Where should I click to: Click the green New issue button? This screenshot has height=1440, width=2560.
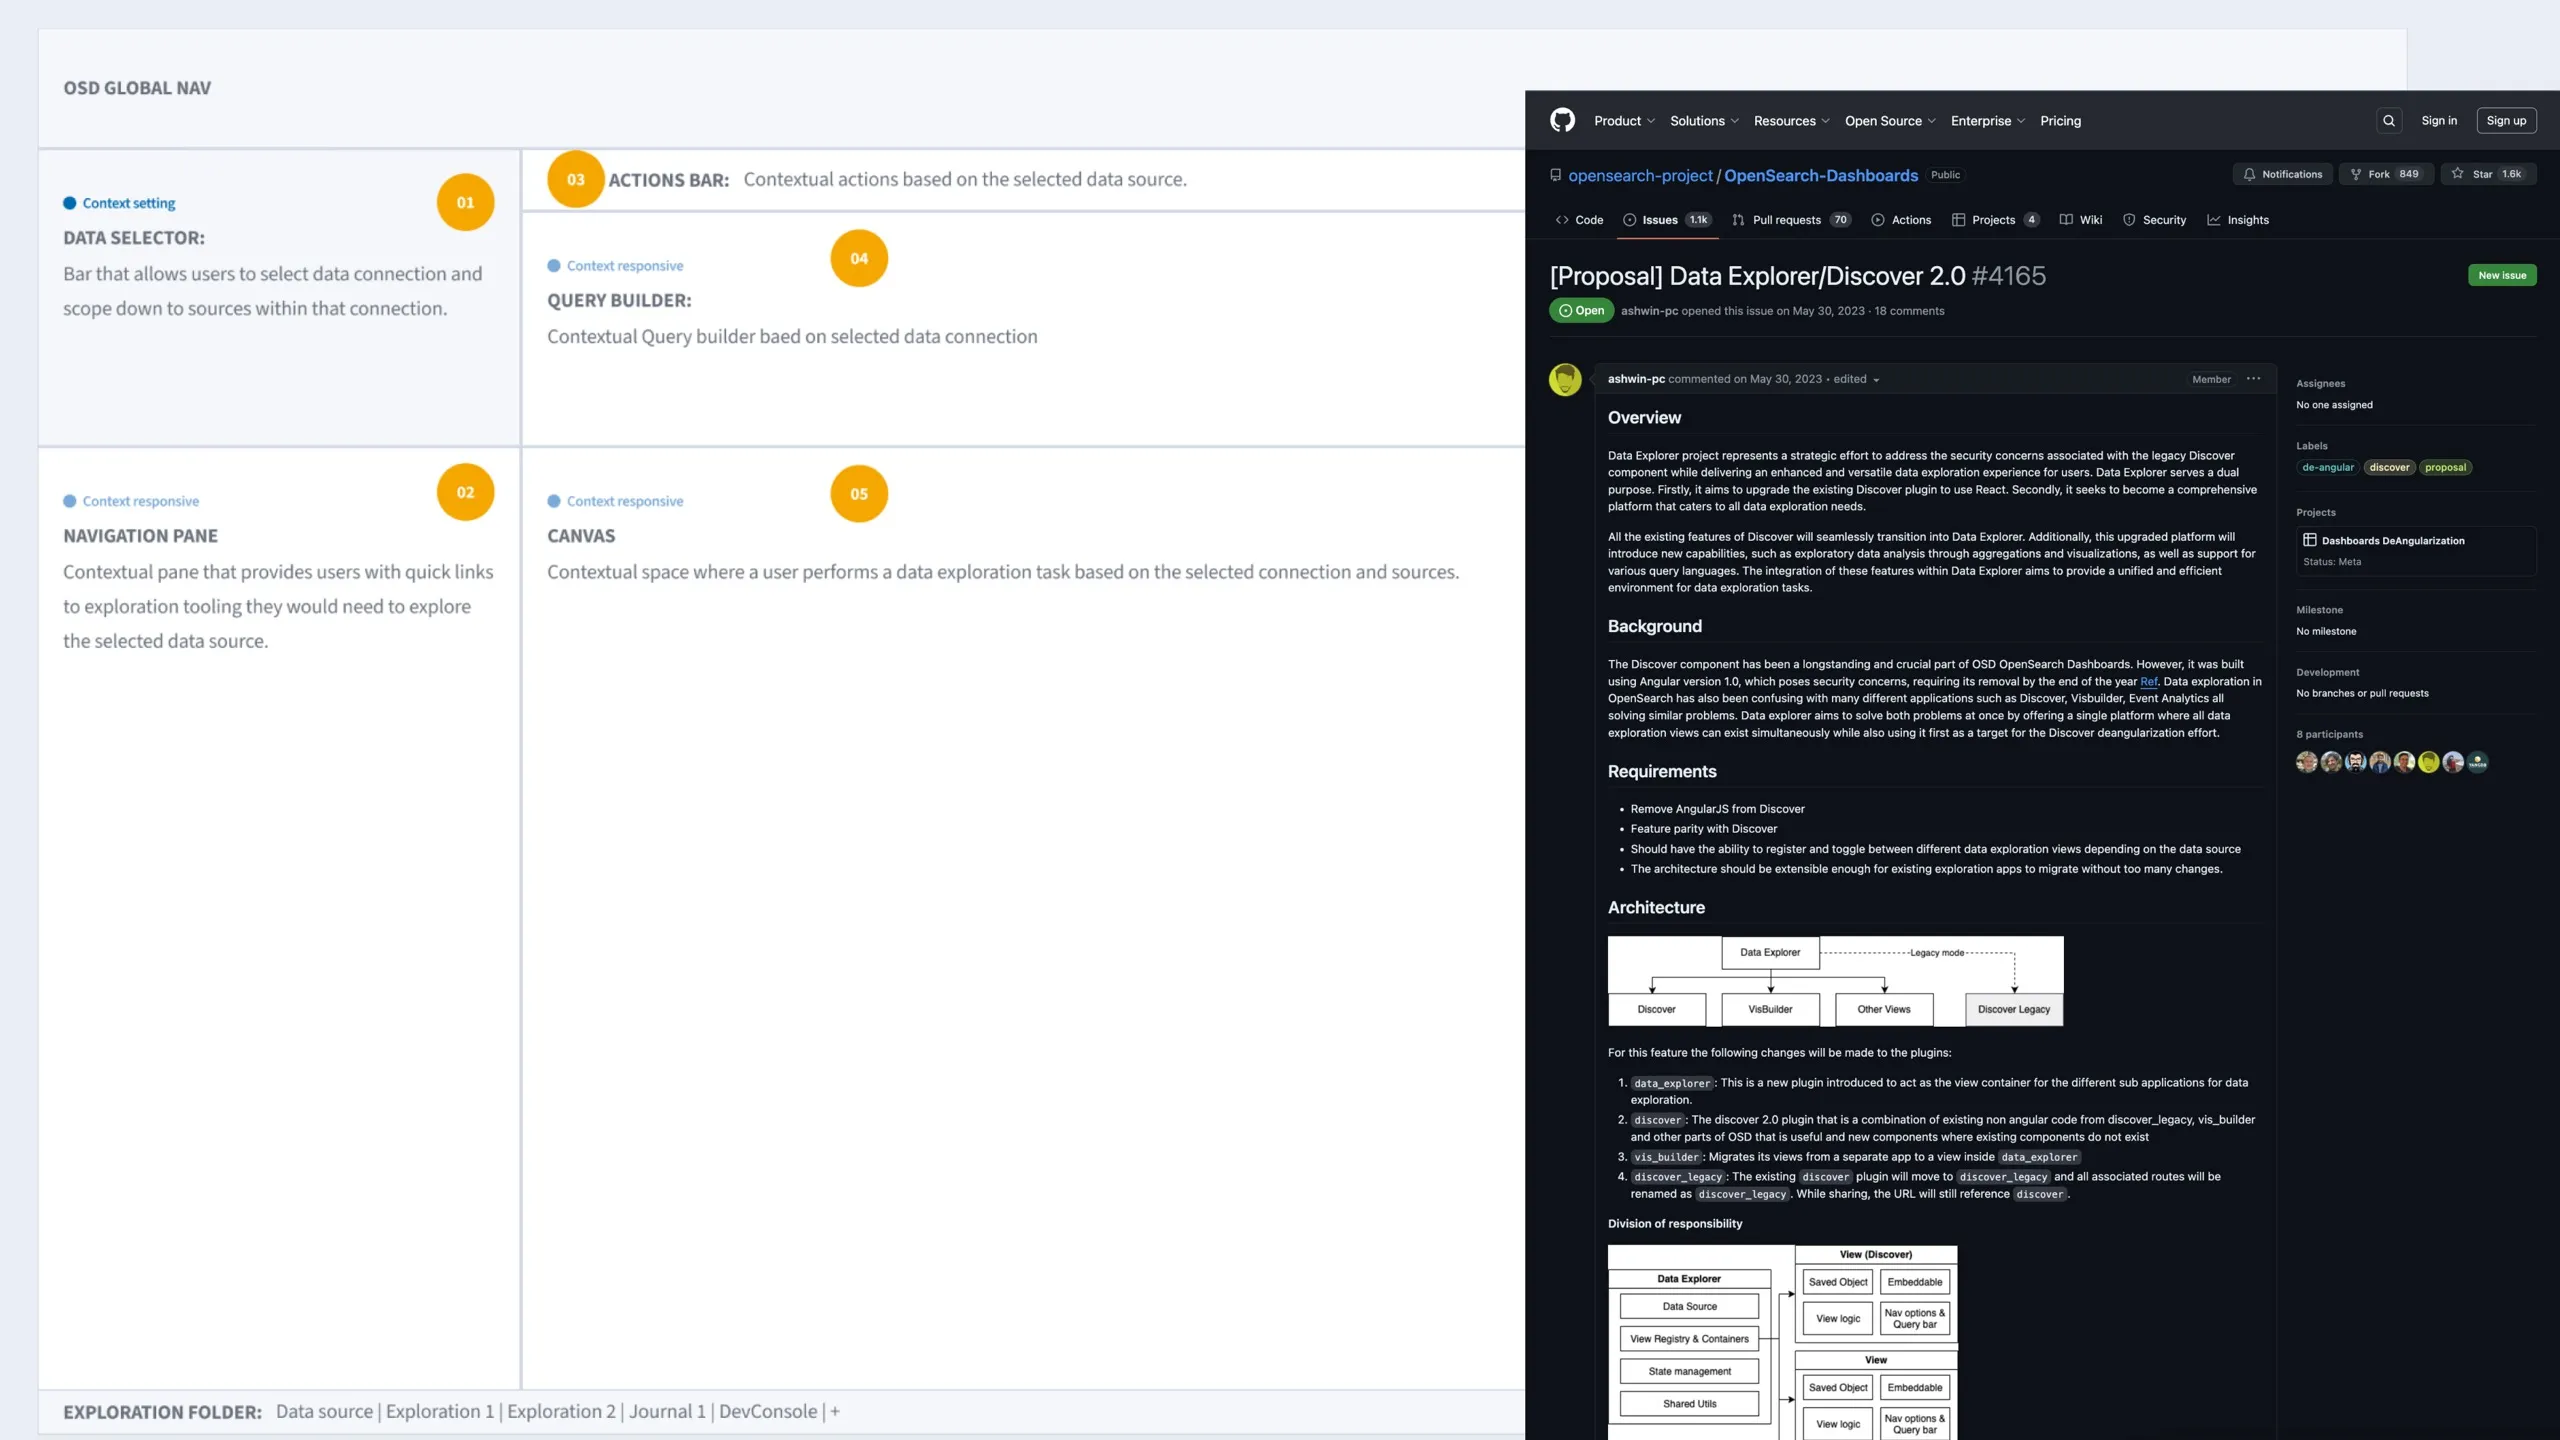point(2502,275)
